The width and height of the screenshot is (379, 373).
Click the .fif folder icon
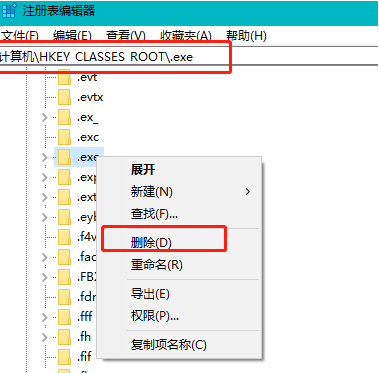coord(64,357)
